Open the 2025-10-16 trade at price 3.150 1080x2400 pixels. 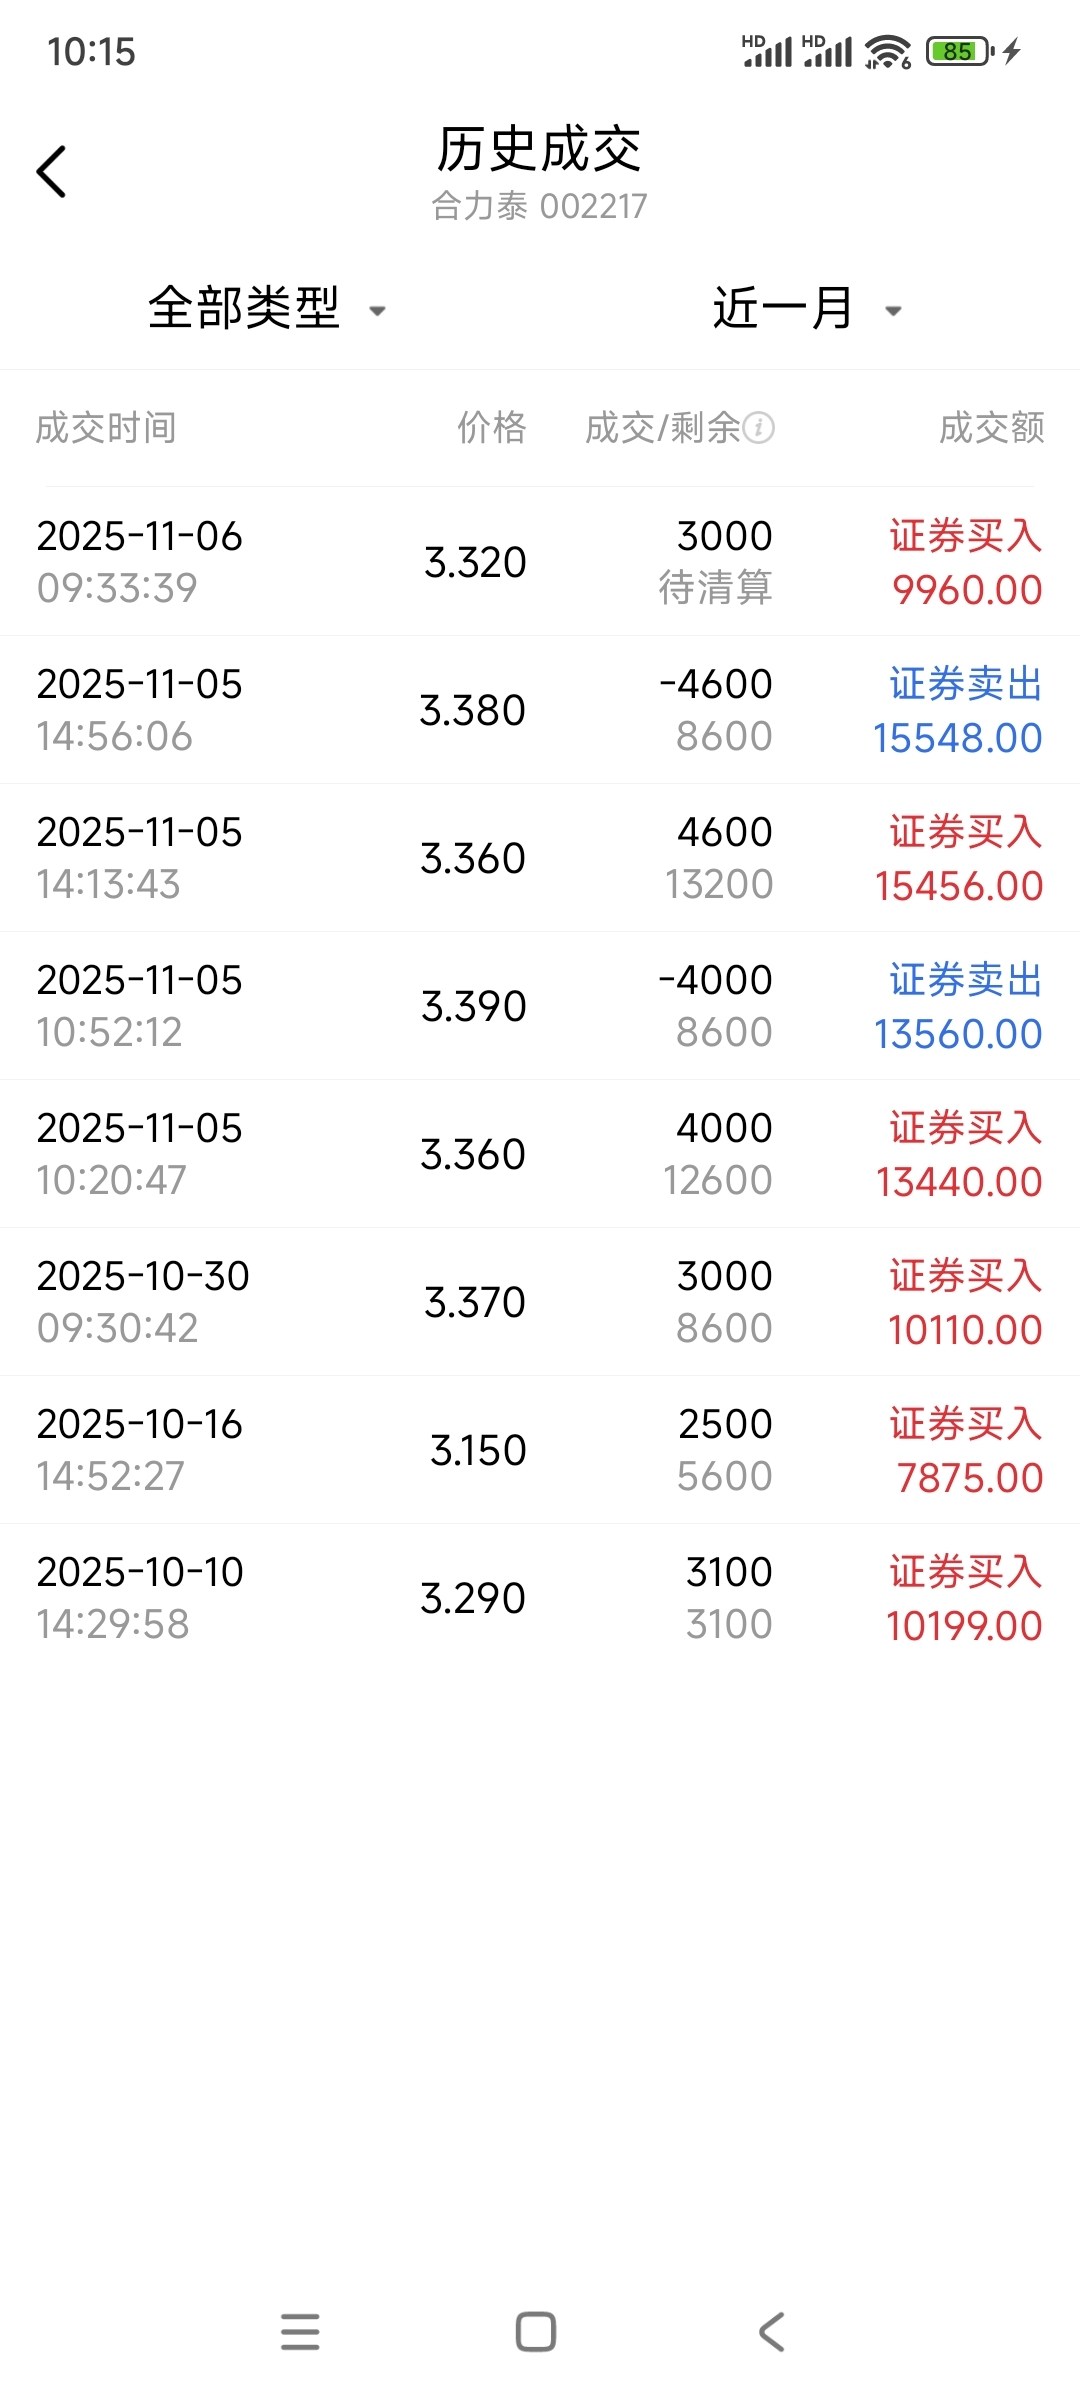click(x=540, y=1450)
